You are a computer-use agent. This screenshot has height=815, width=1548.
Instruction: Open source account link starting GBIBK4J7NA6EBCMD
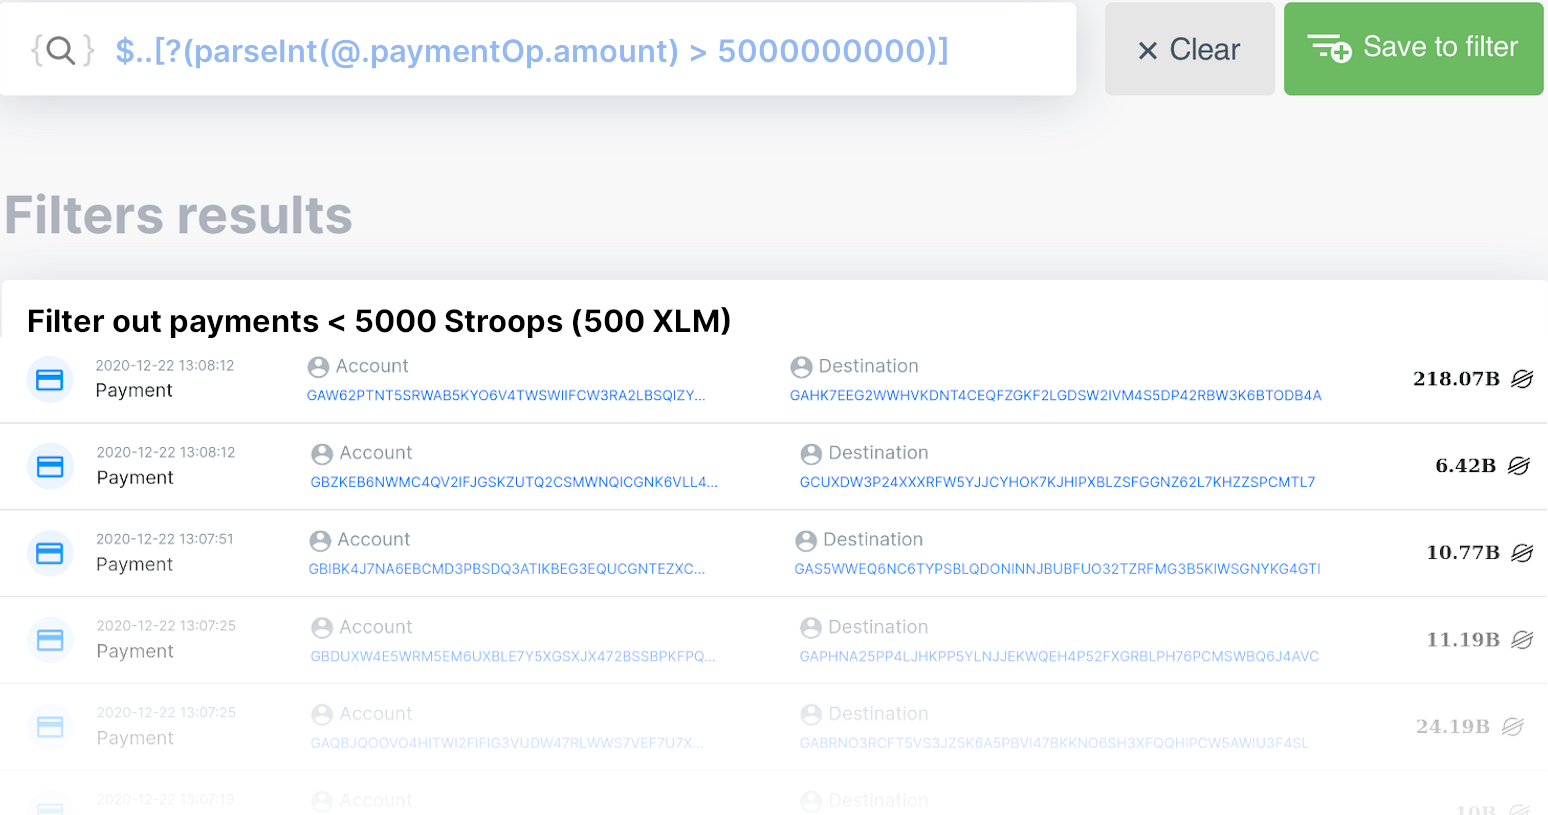507,569
